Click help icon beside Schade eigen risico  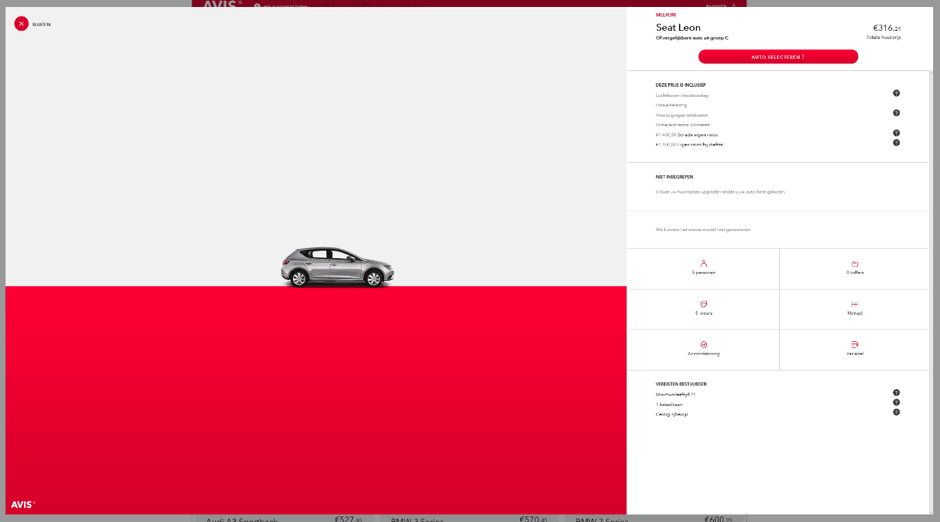click(896, 133)
